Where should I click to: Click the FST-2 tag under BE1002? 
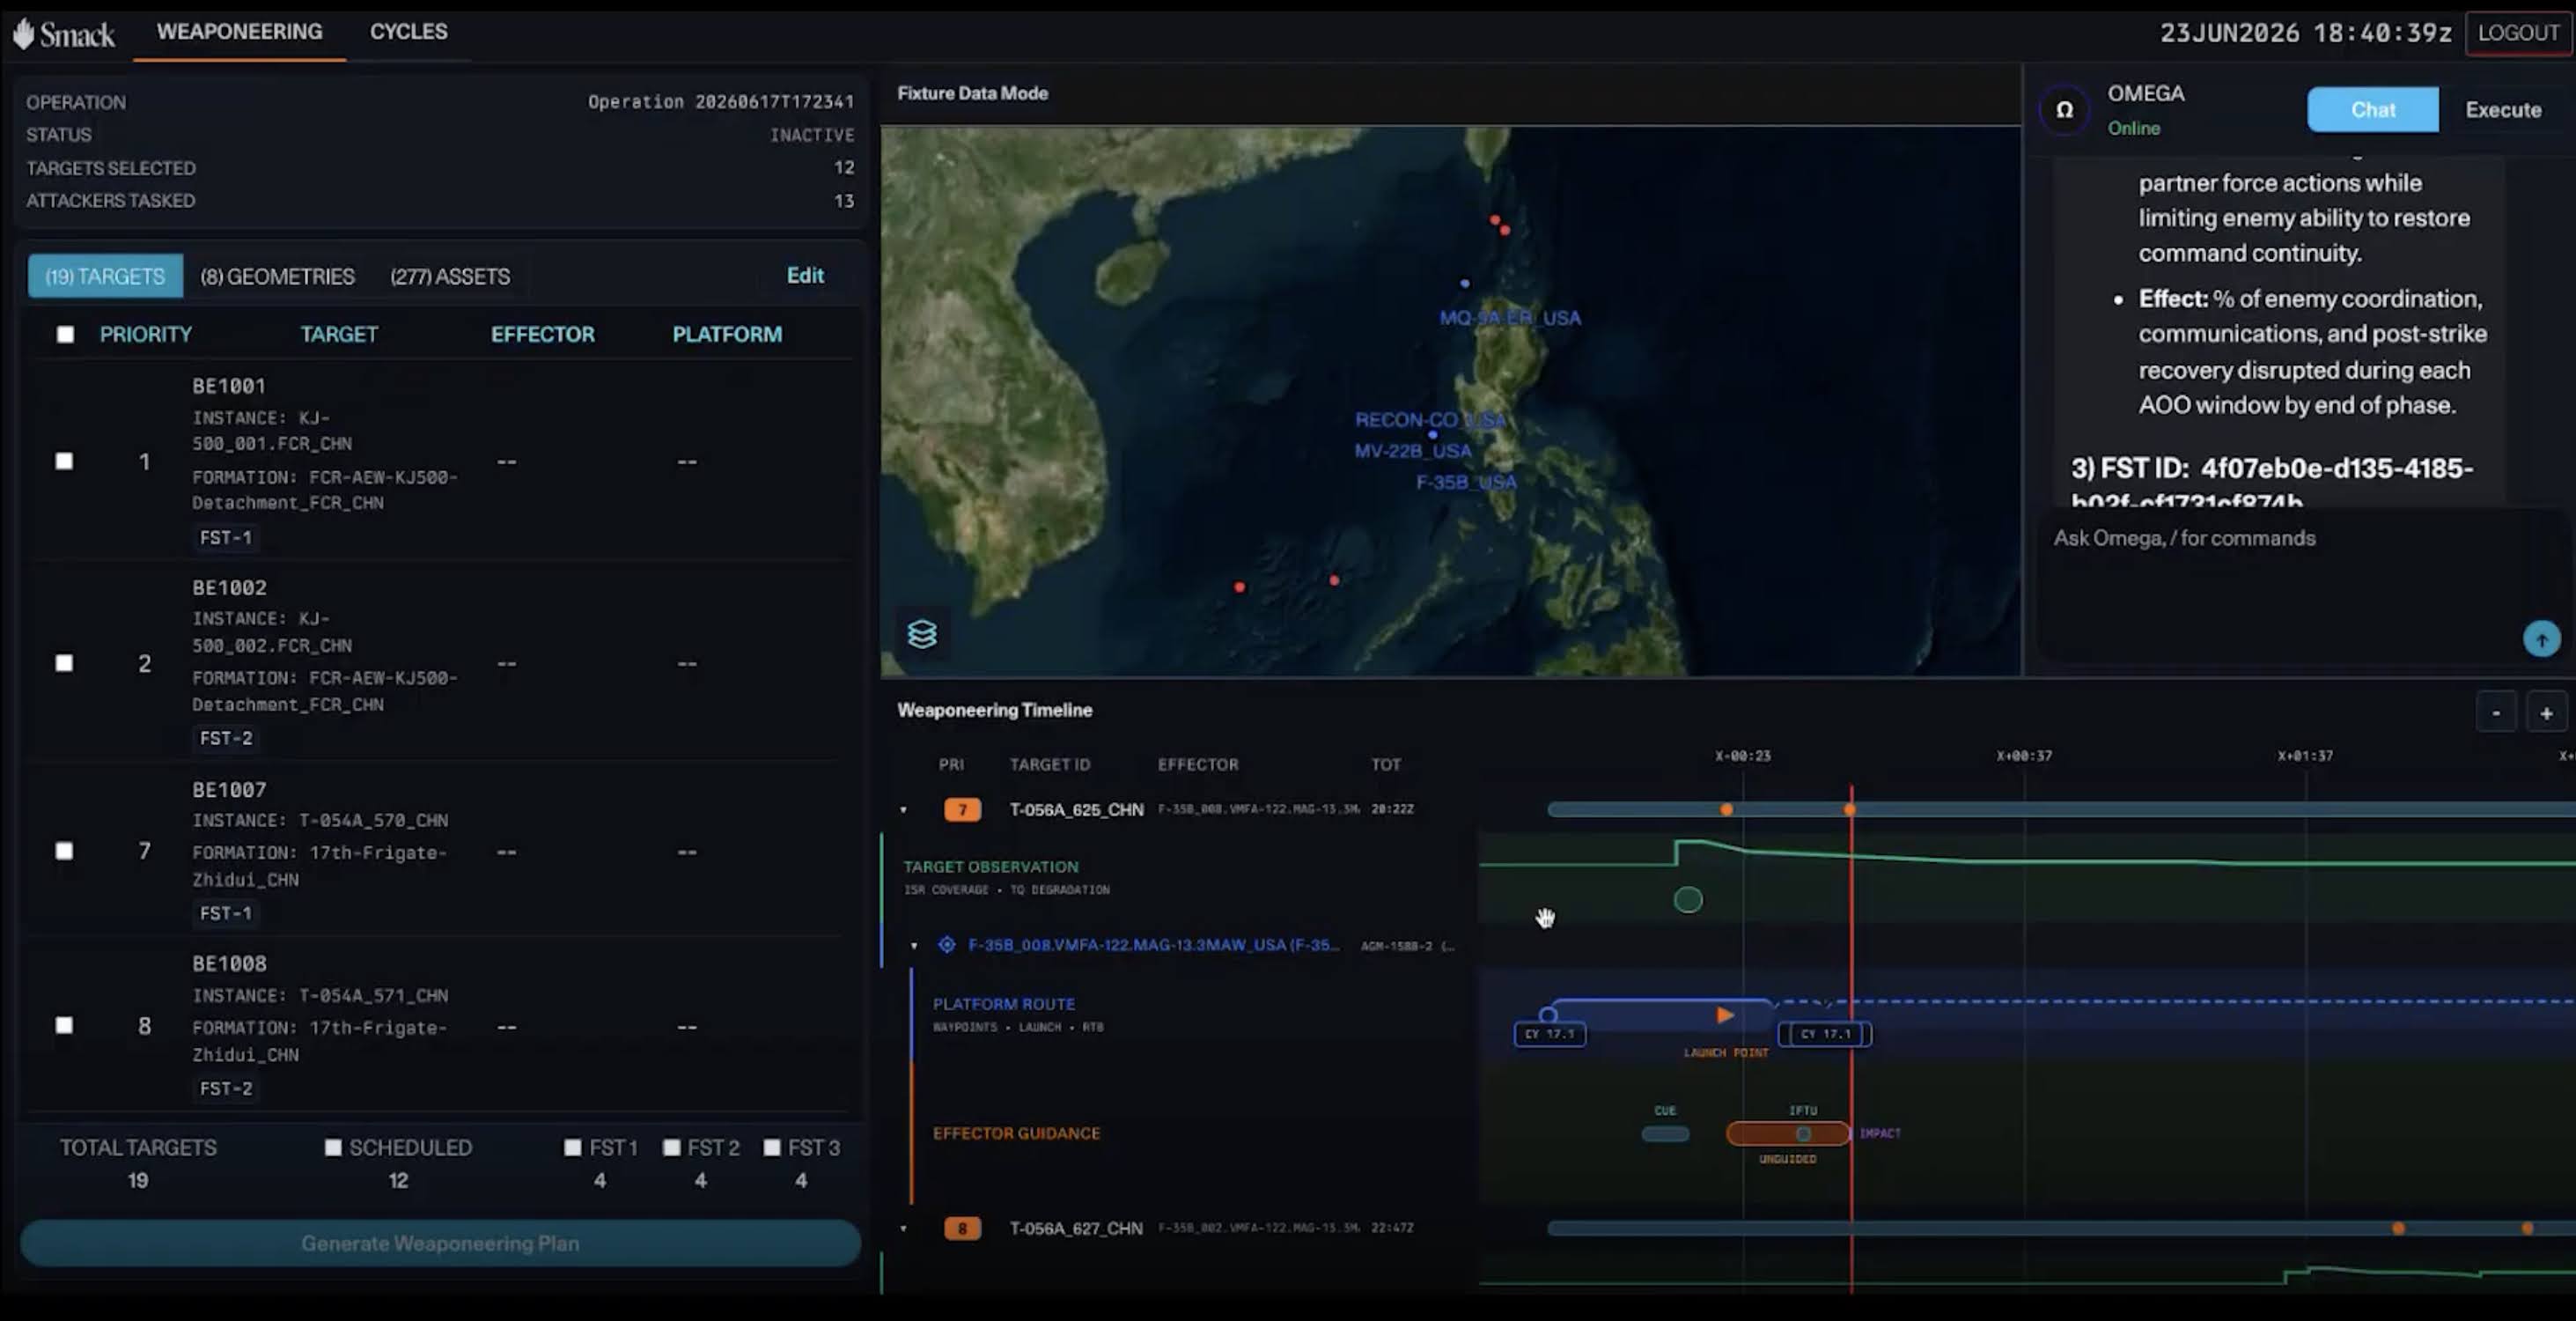tap(226, 738)
